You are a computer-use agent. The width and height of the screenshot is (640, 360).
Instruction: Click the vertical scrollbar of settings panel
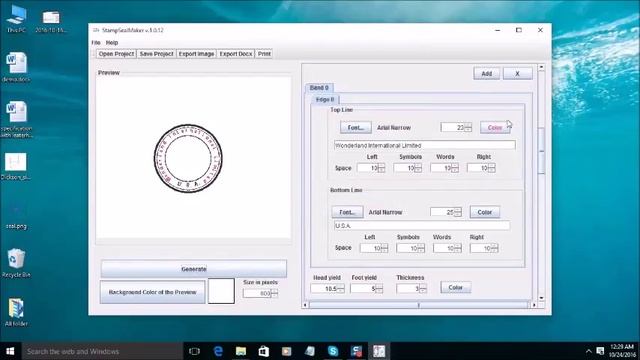(x=541, y=151)
